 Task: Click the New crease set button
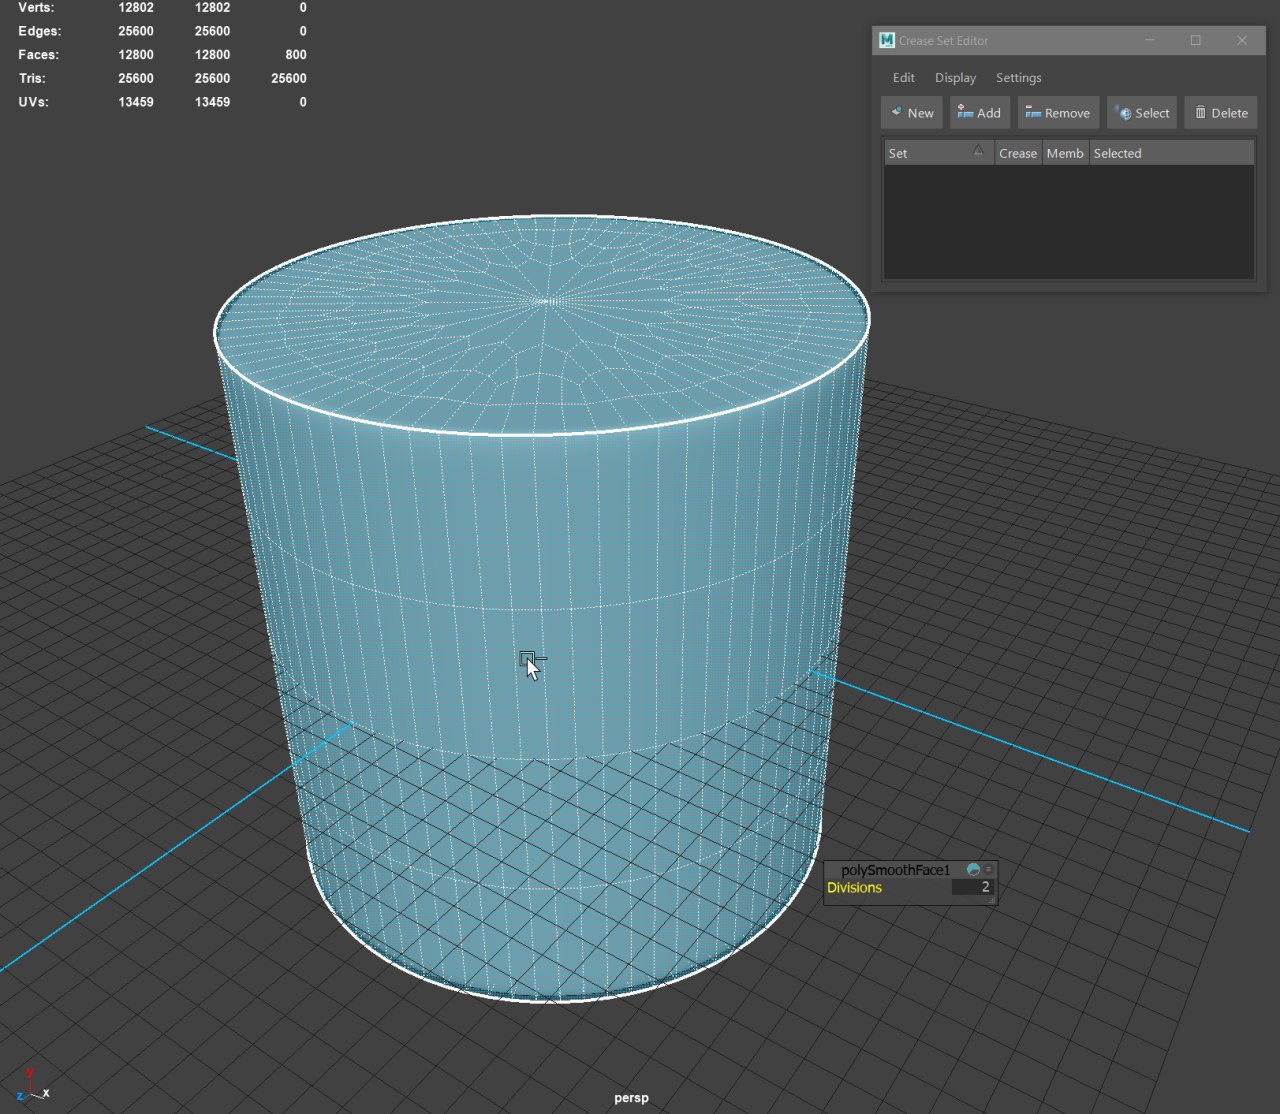tap(912, 113)
